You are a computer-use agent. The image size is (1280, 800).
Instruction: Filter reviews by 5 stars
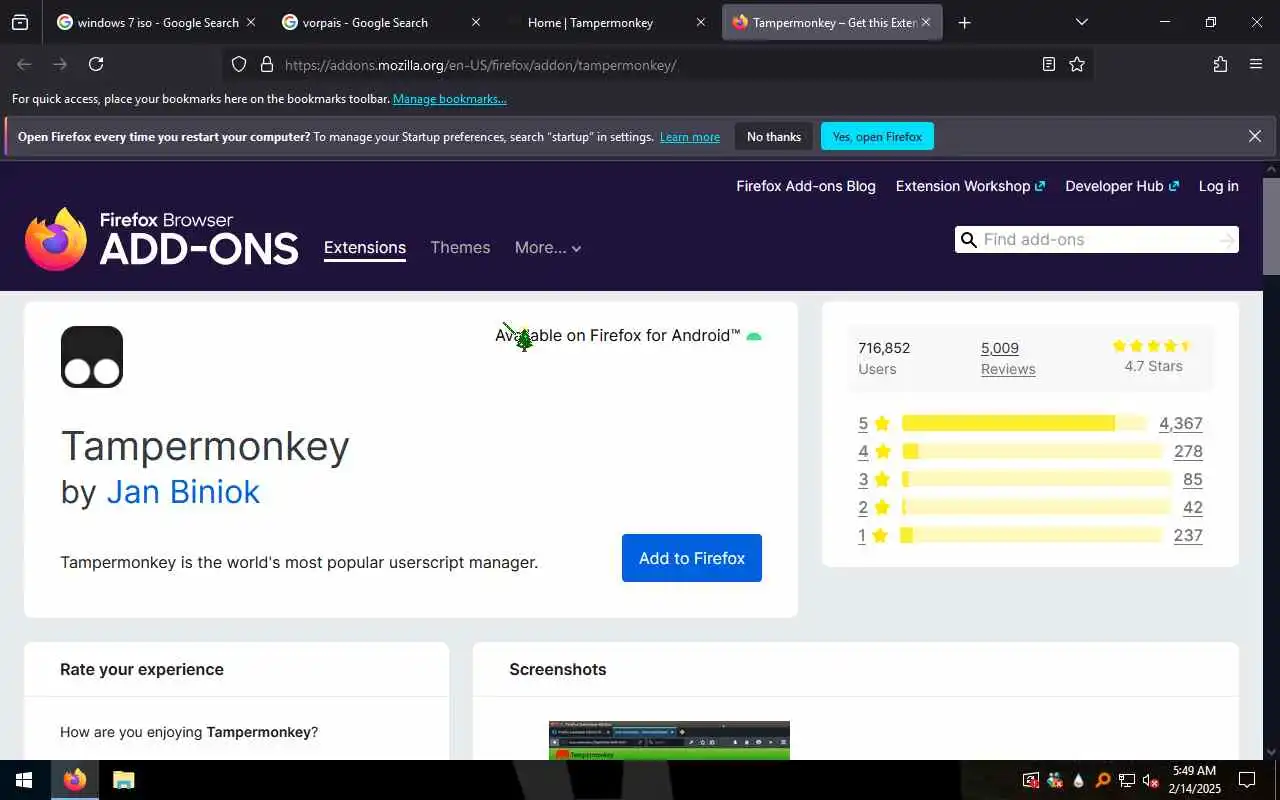point(874,423)
